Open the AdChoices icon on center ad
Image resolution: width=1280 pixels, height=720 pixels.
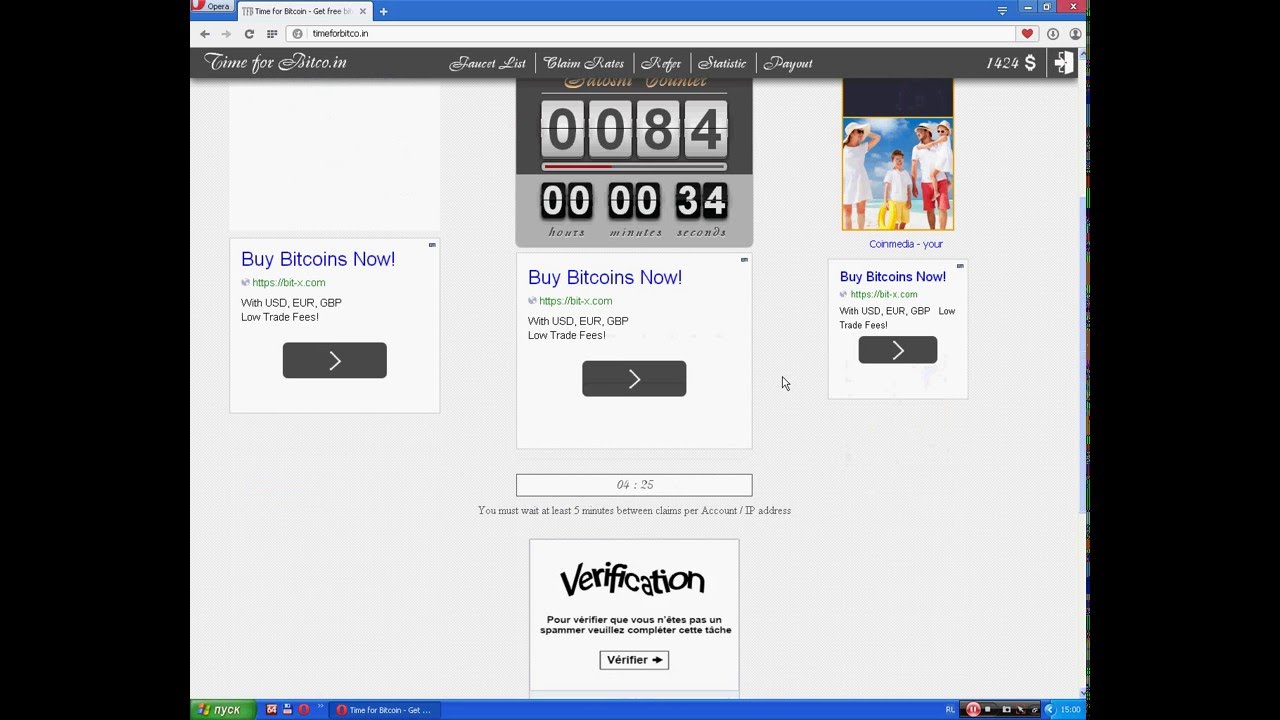744,259
